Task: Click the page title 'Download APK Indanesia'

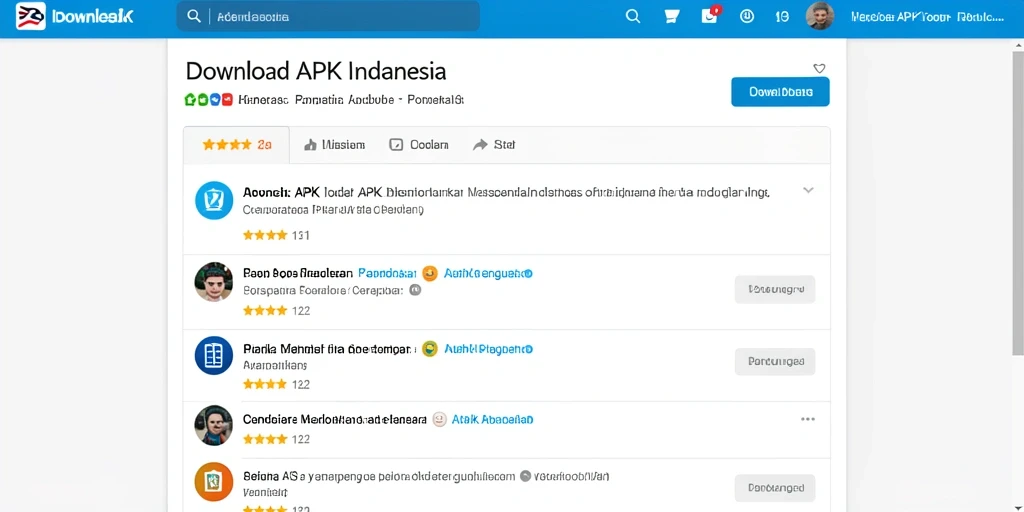Action: (316, 71)
